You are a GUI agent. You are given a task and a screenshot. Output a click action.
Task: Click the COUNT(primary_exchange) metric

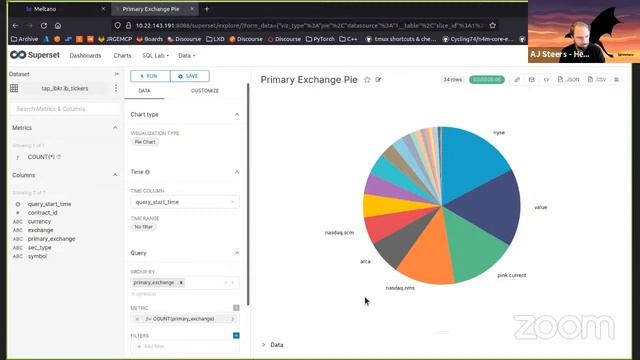click(x=184, y=319)
